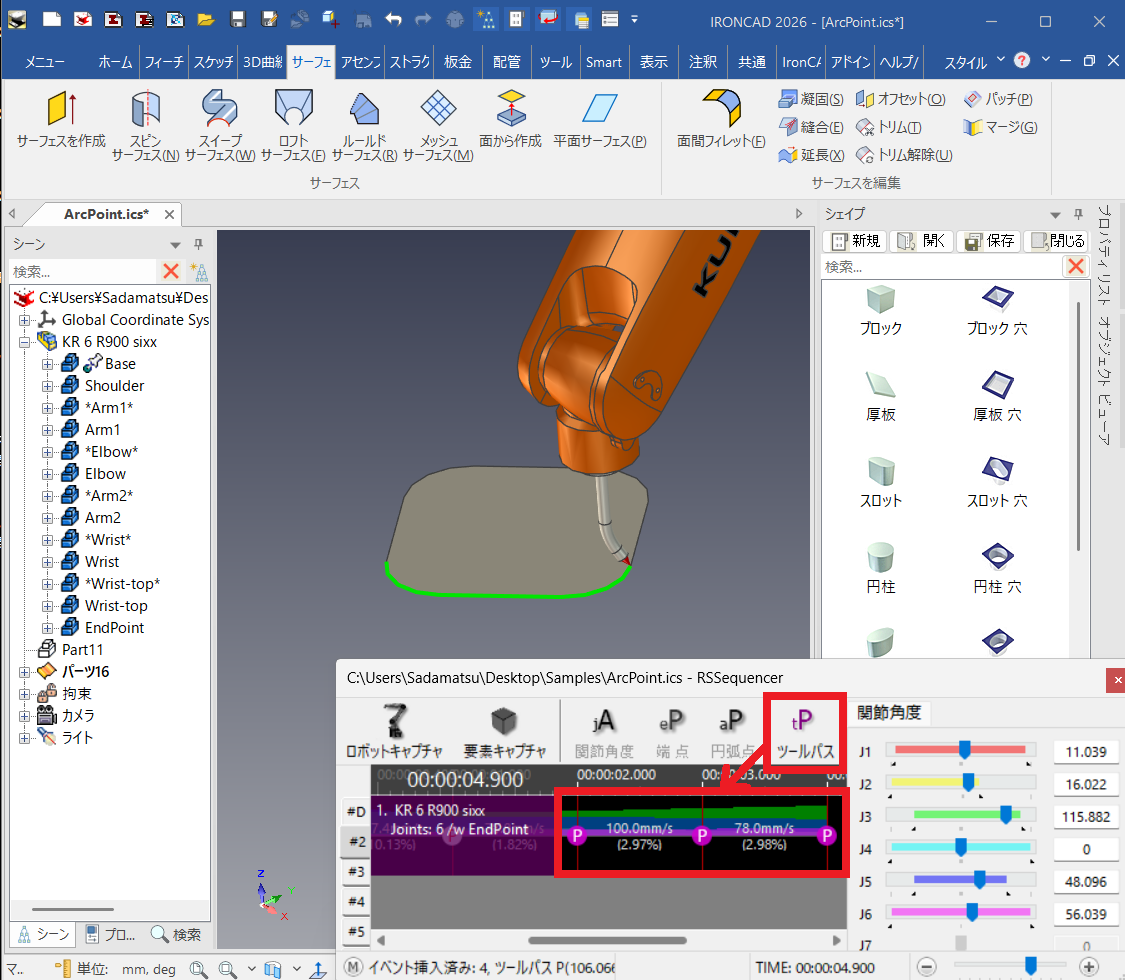1125x980 pixels.
Task: Click the J2 angle value field 16.022
Action: [x=1086, y=784]
